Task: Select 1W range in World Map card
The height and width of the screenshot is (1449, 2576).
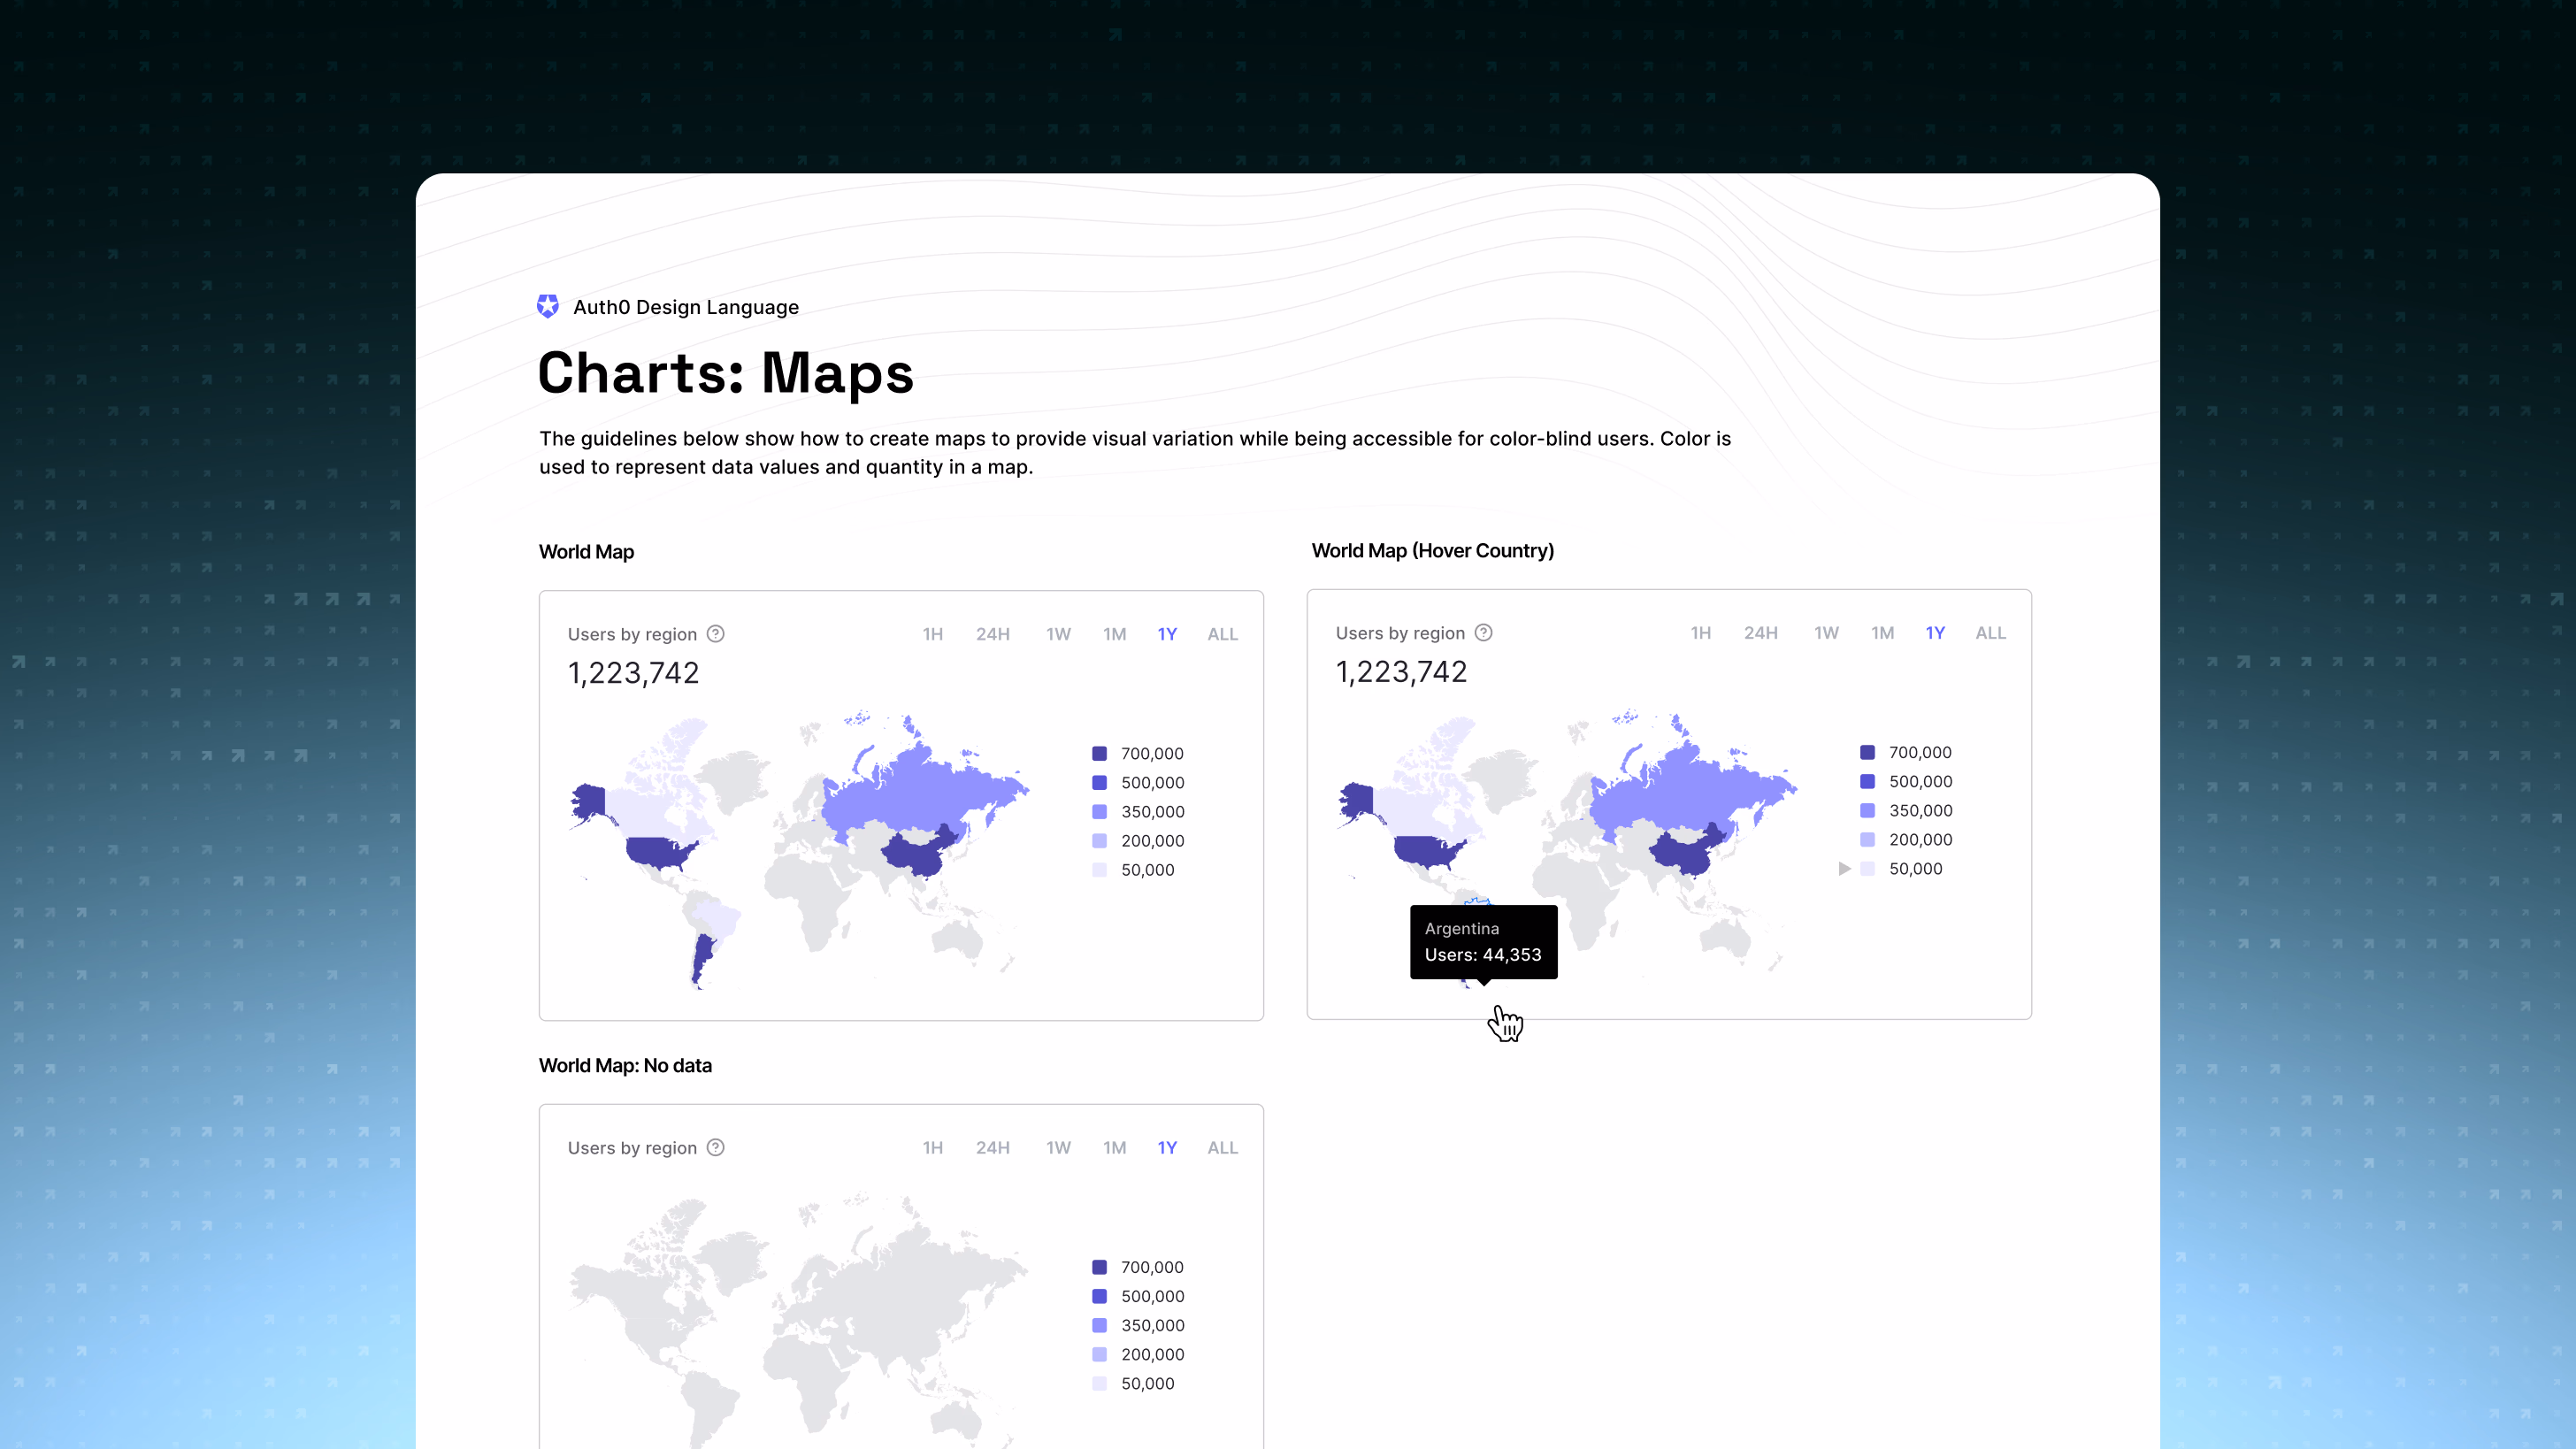Action: (1058, 634)
